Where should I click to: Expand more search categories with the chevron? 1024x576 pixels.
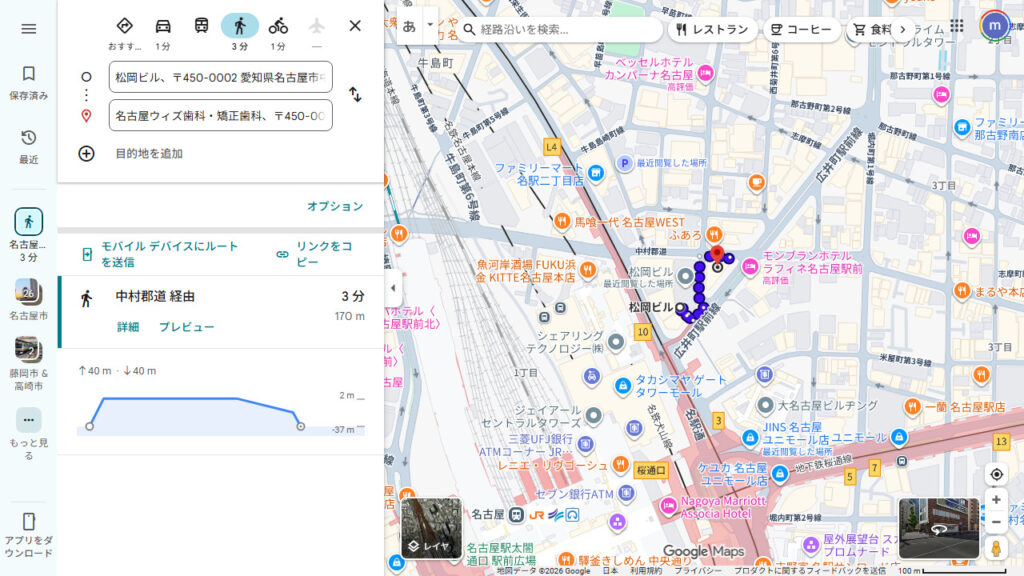pos(901,29)
